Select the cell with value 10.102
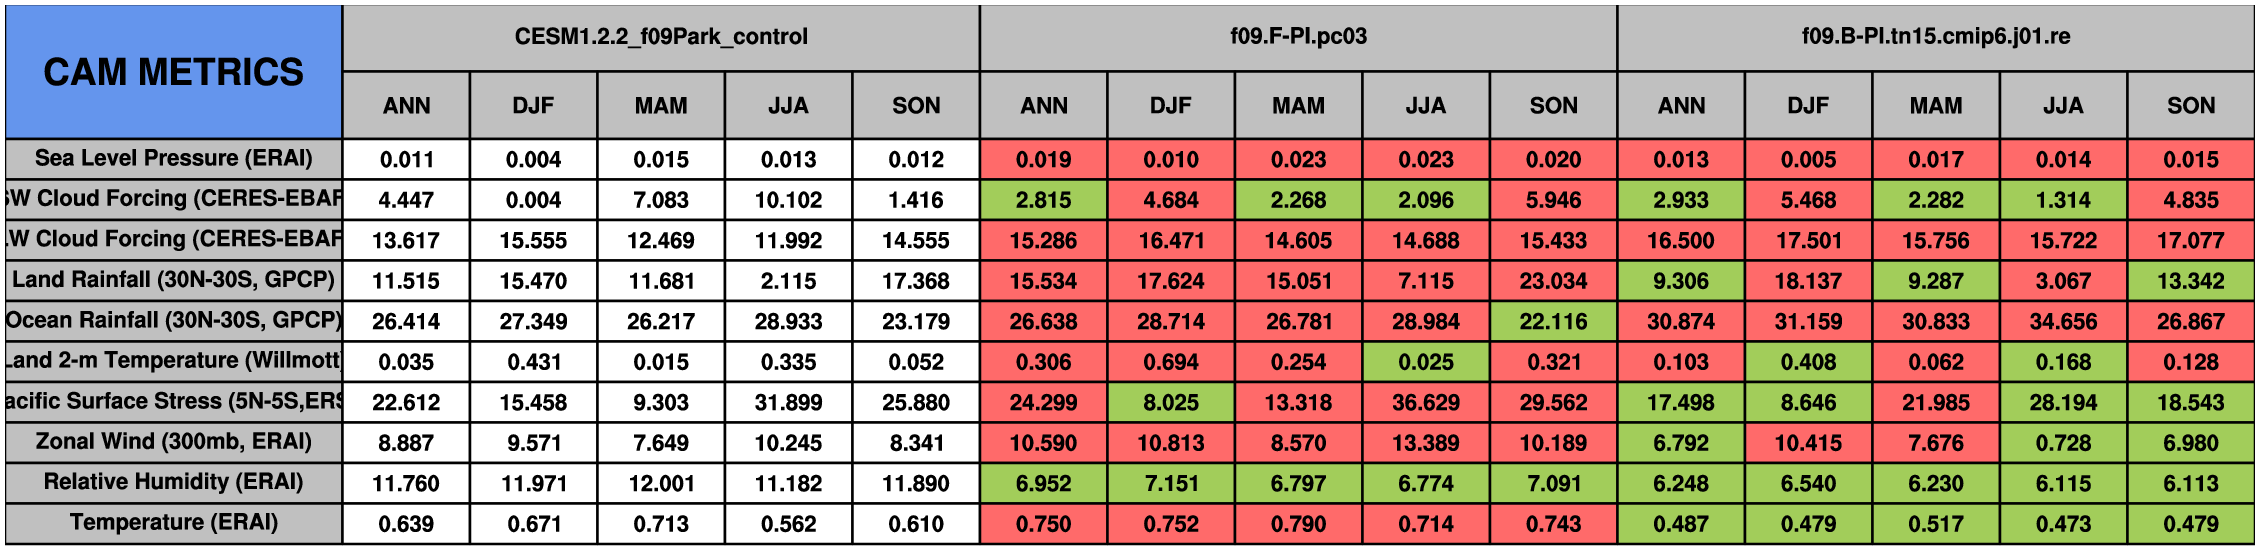2260x551 pixels. click(x=788, y=200)
